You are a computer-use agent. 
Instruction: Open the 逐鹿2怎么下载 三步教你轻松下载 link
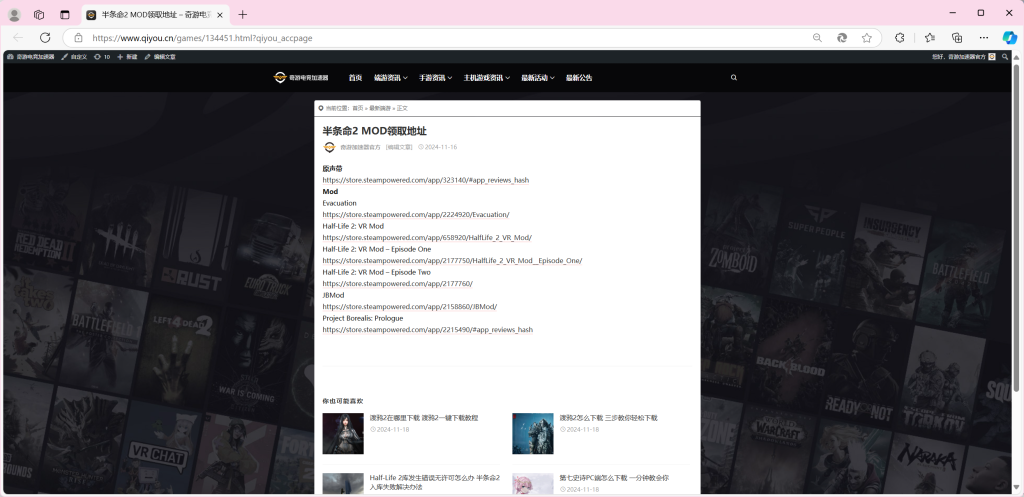(x=609, y=418)
